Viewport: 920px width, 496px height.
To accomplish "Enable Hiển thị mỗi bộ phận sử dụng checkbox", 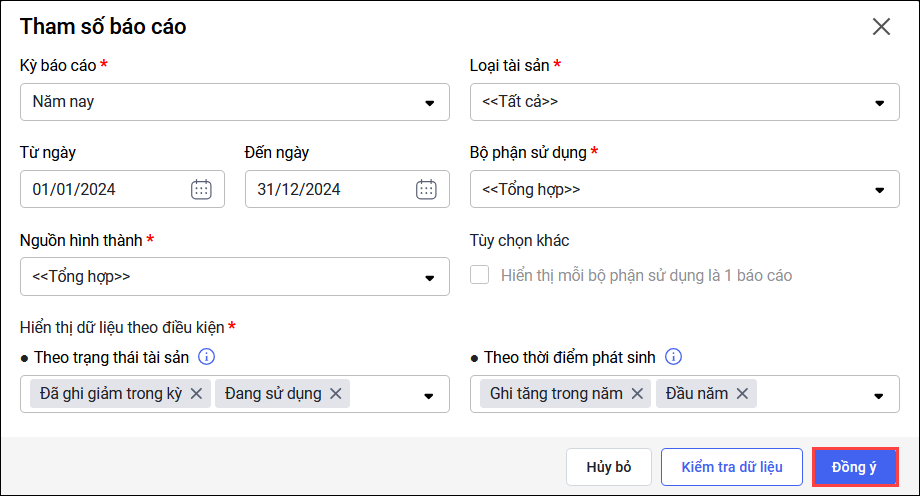I will pyautogui.click(x=480, y=275).
